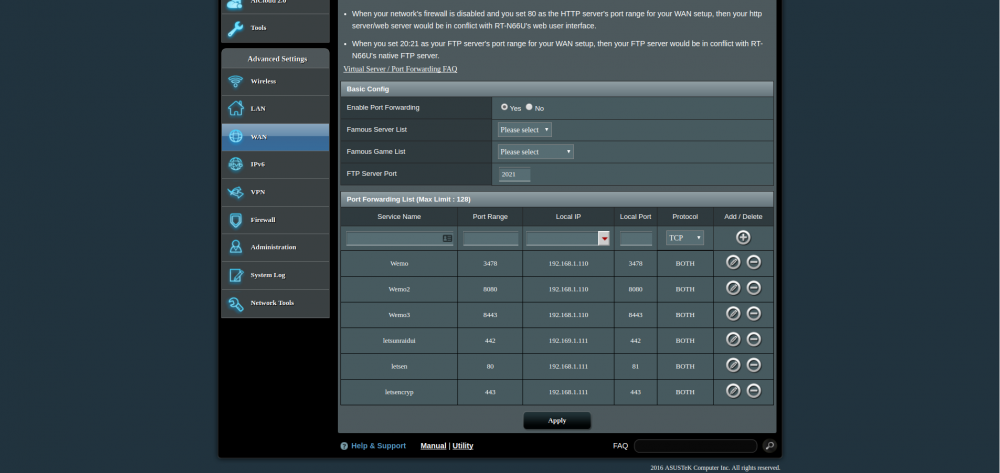Delete the letsencryp forwarding rule
Screen dimensions: 1000x473
pyautogui.click(x=754, y=391)
